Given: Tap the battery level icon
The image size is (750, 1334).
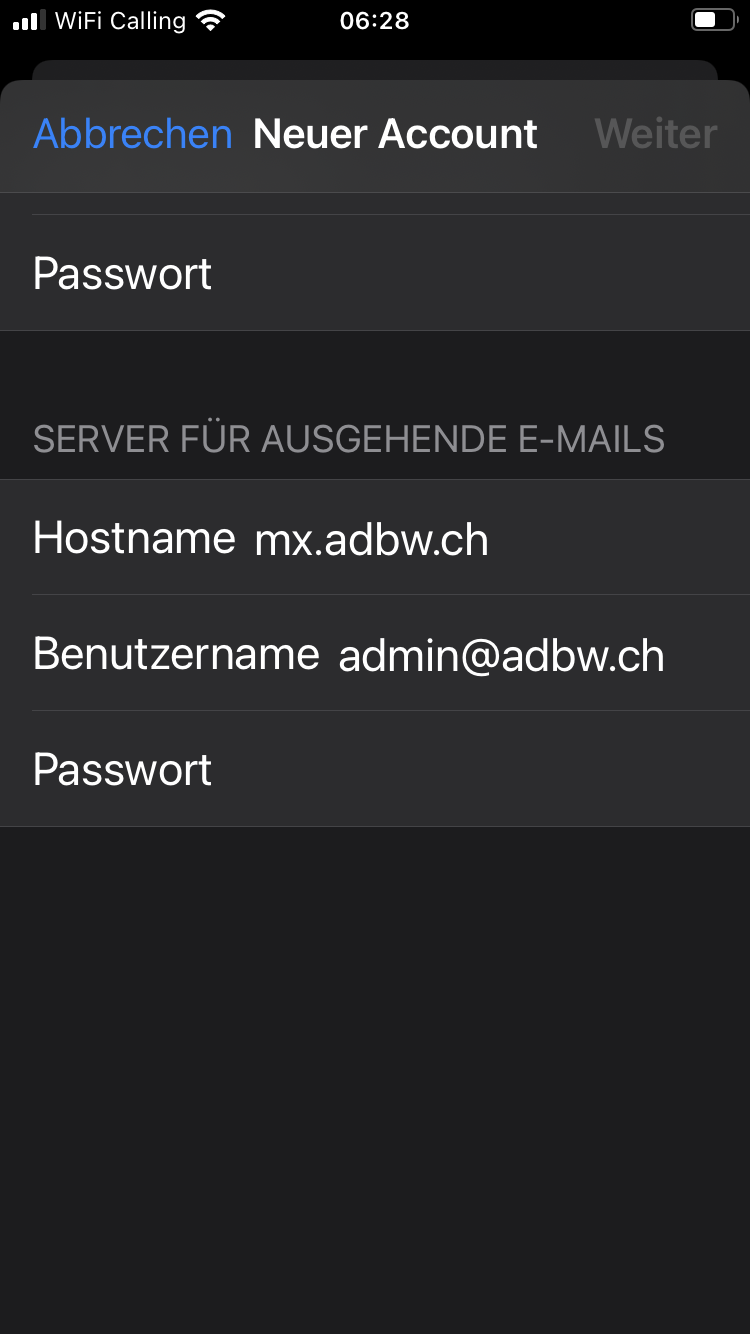Looking at the screenshot, I should tap(713, 20).
